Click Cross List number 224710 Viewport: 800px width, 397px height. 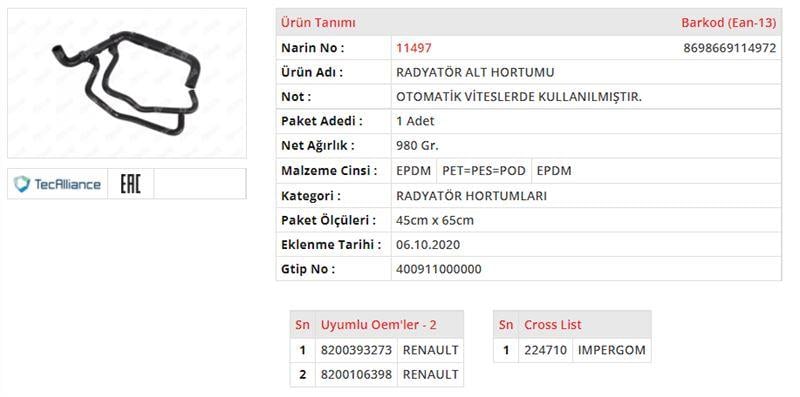545,351
